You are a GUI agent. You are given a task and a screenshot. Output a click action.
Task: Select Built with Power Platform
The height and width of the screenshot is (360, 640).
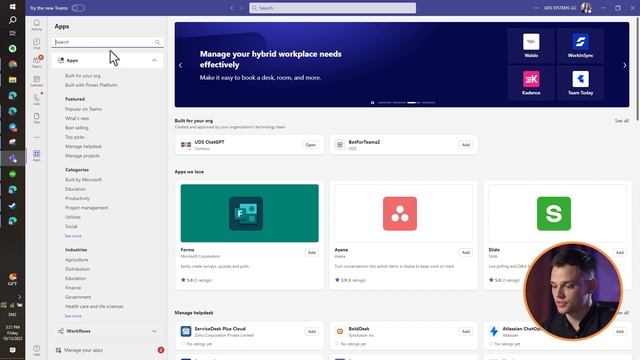91,85
